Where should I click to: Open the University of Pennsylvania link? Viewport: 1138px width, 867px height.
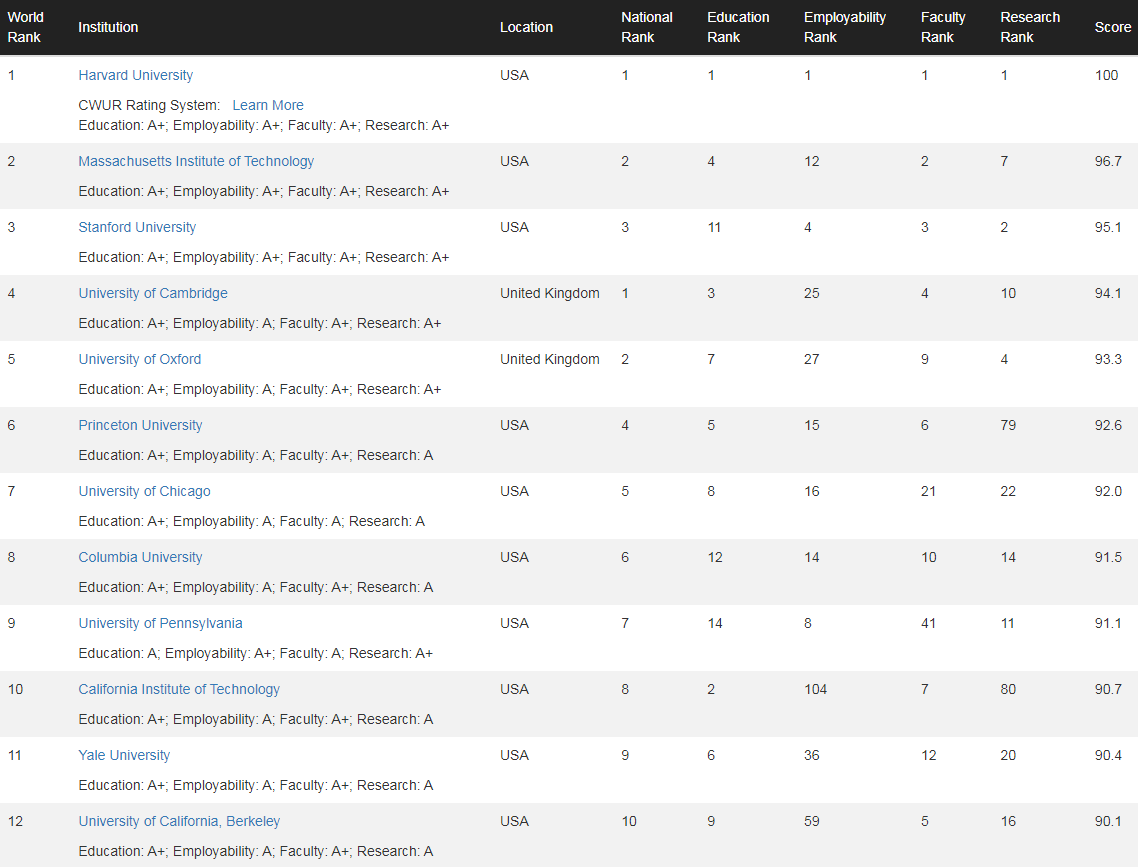[x=160, y=623]
